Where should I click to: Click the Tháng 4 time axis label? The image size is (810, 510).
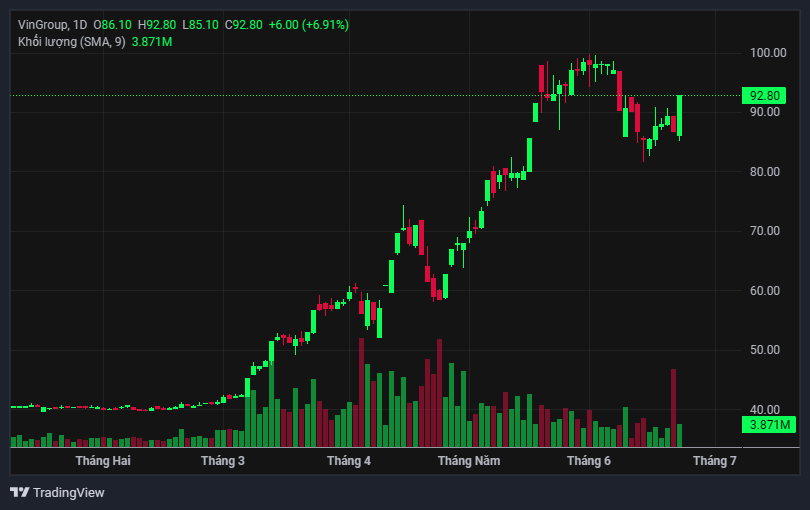point(349,460)
